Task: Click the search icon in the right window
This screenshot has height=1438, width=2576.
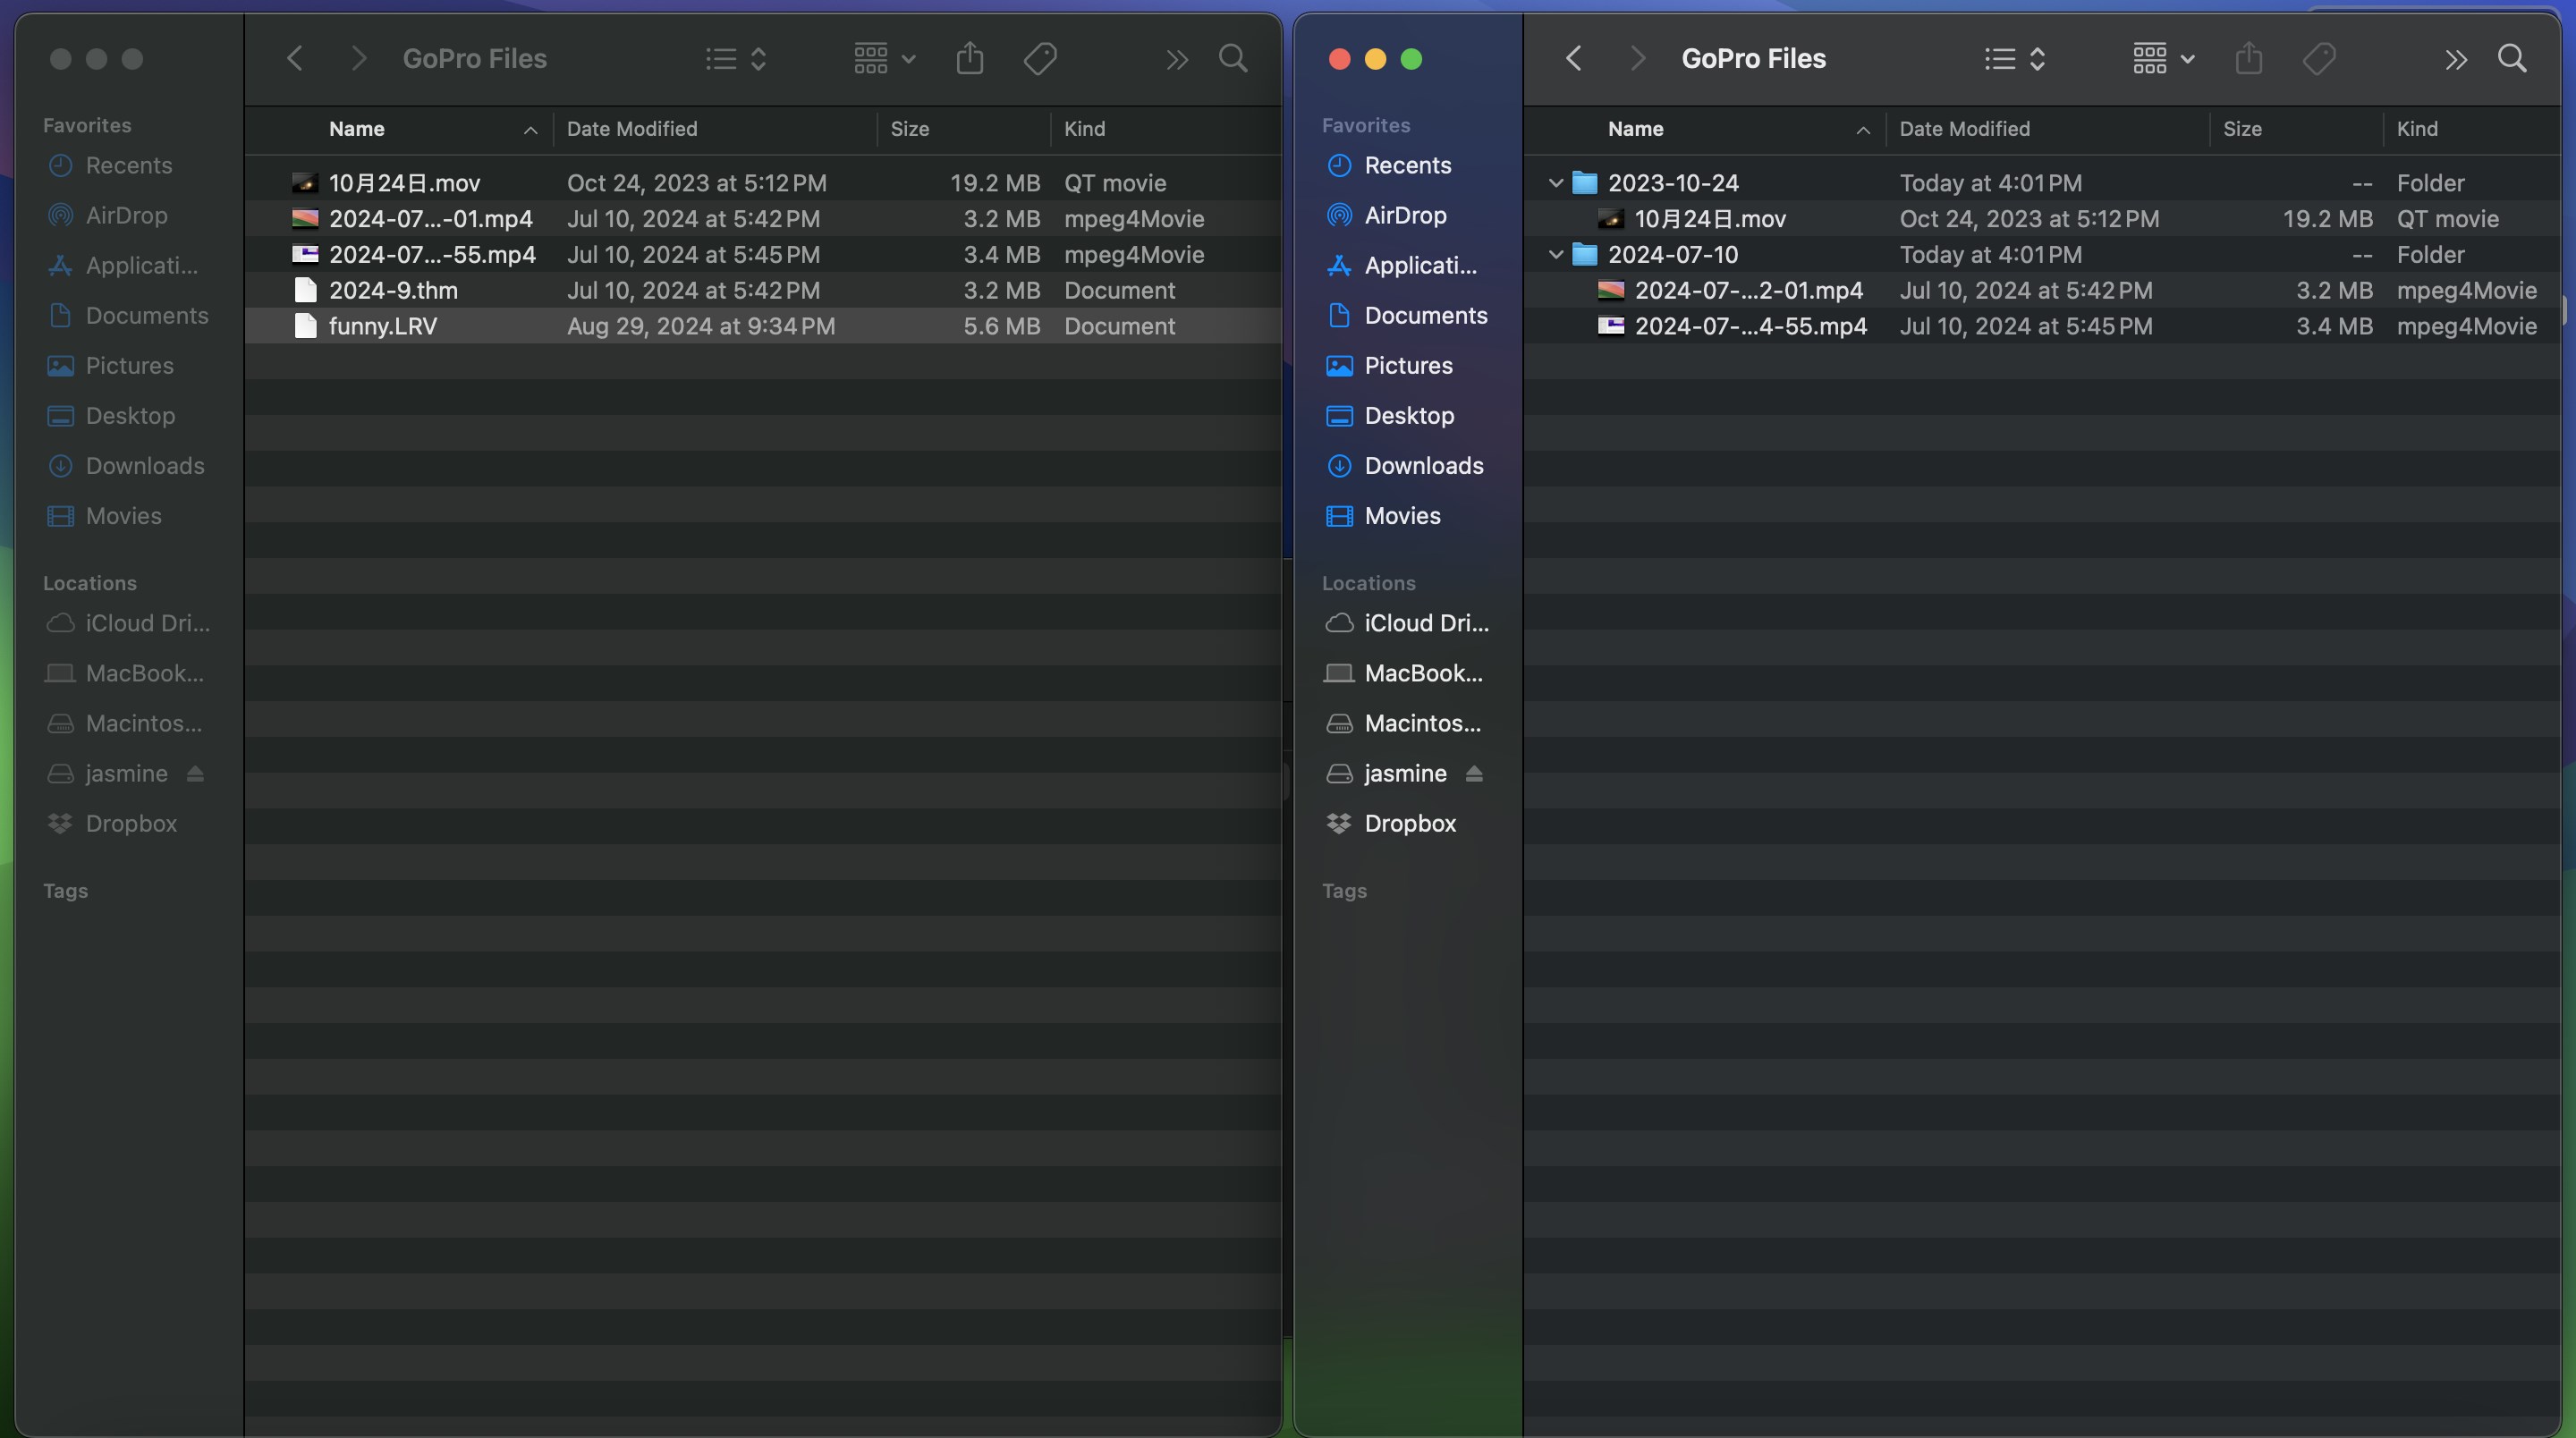Action: point(2513,58)
